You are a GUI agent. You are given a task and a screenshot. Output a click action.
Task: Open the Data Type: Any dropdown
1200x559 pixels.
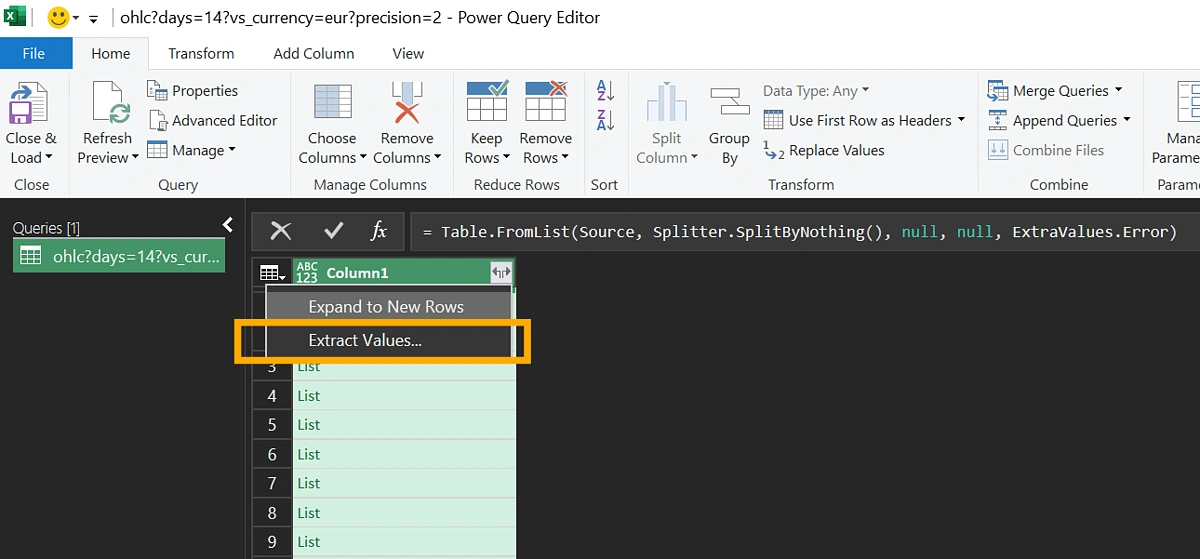[815, 91]
